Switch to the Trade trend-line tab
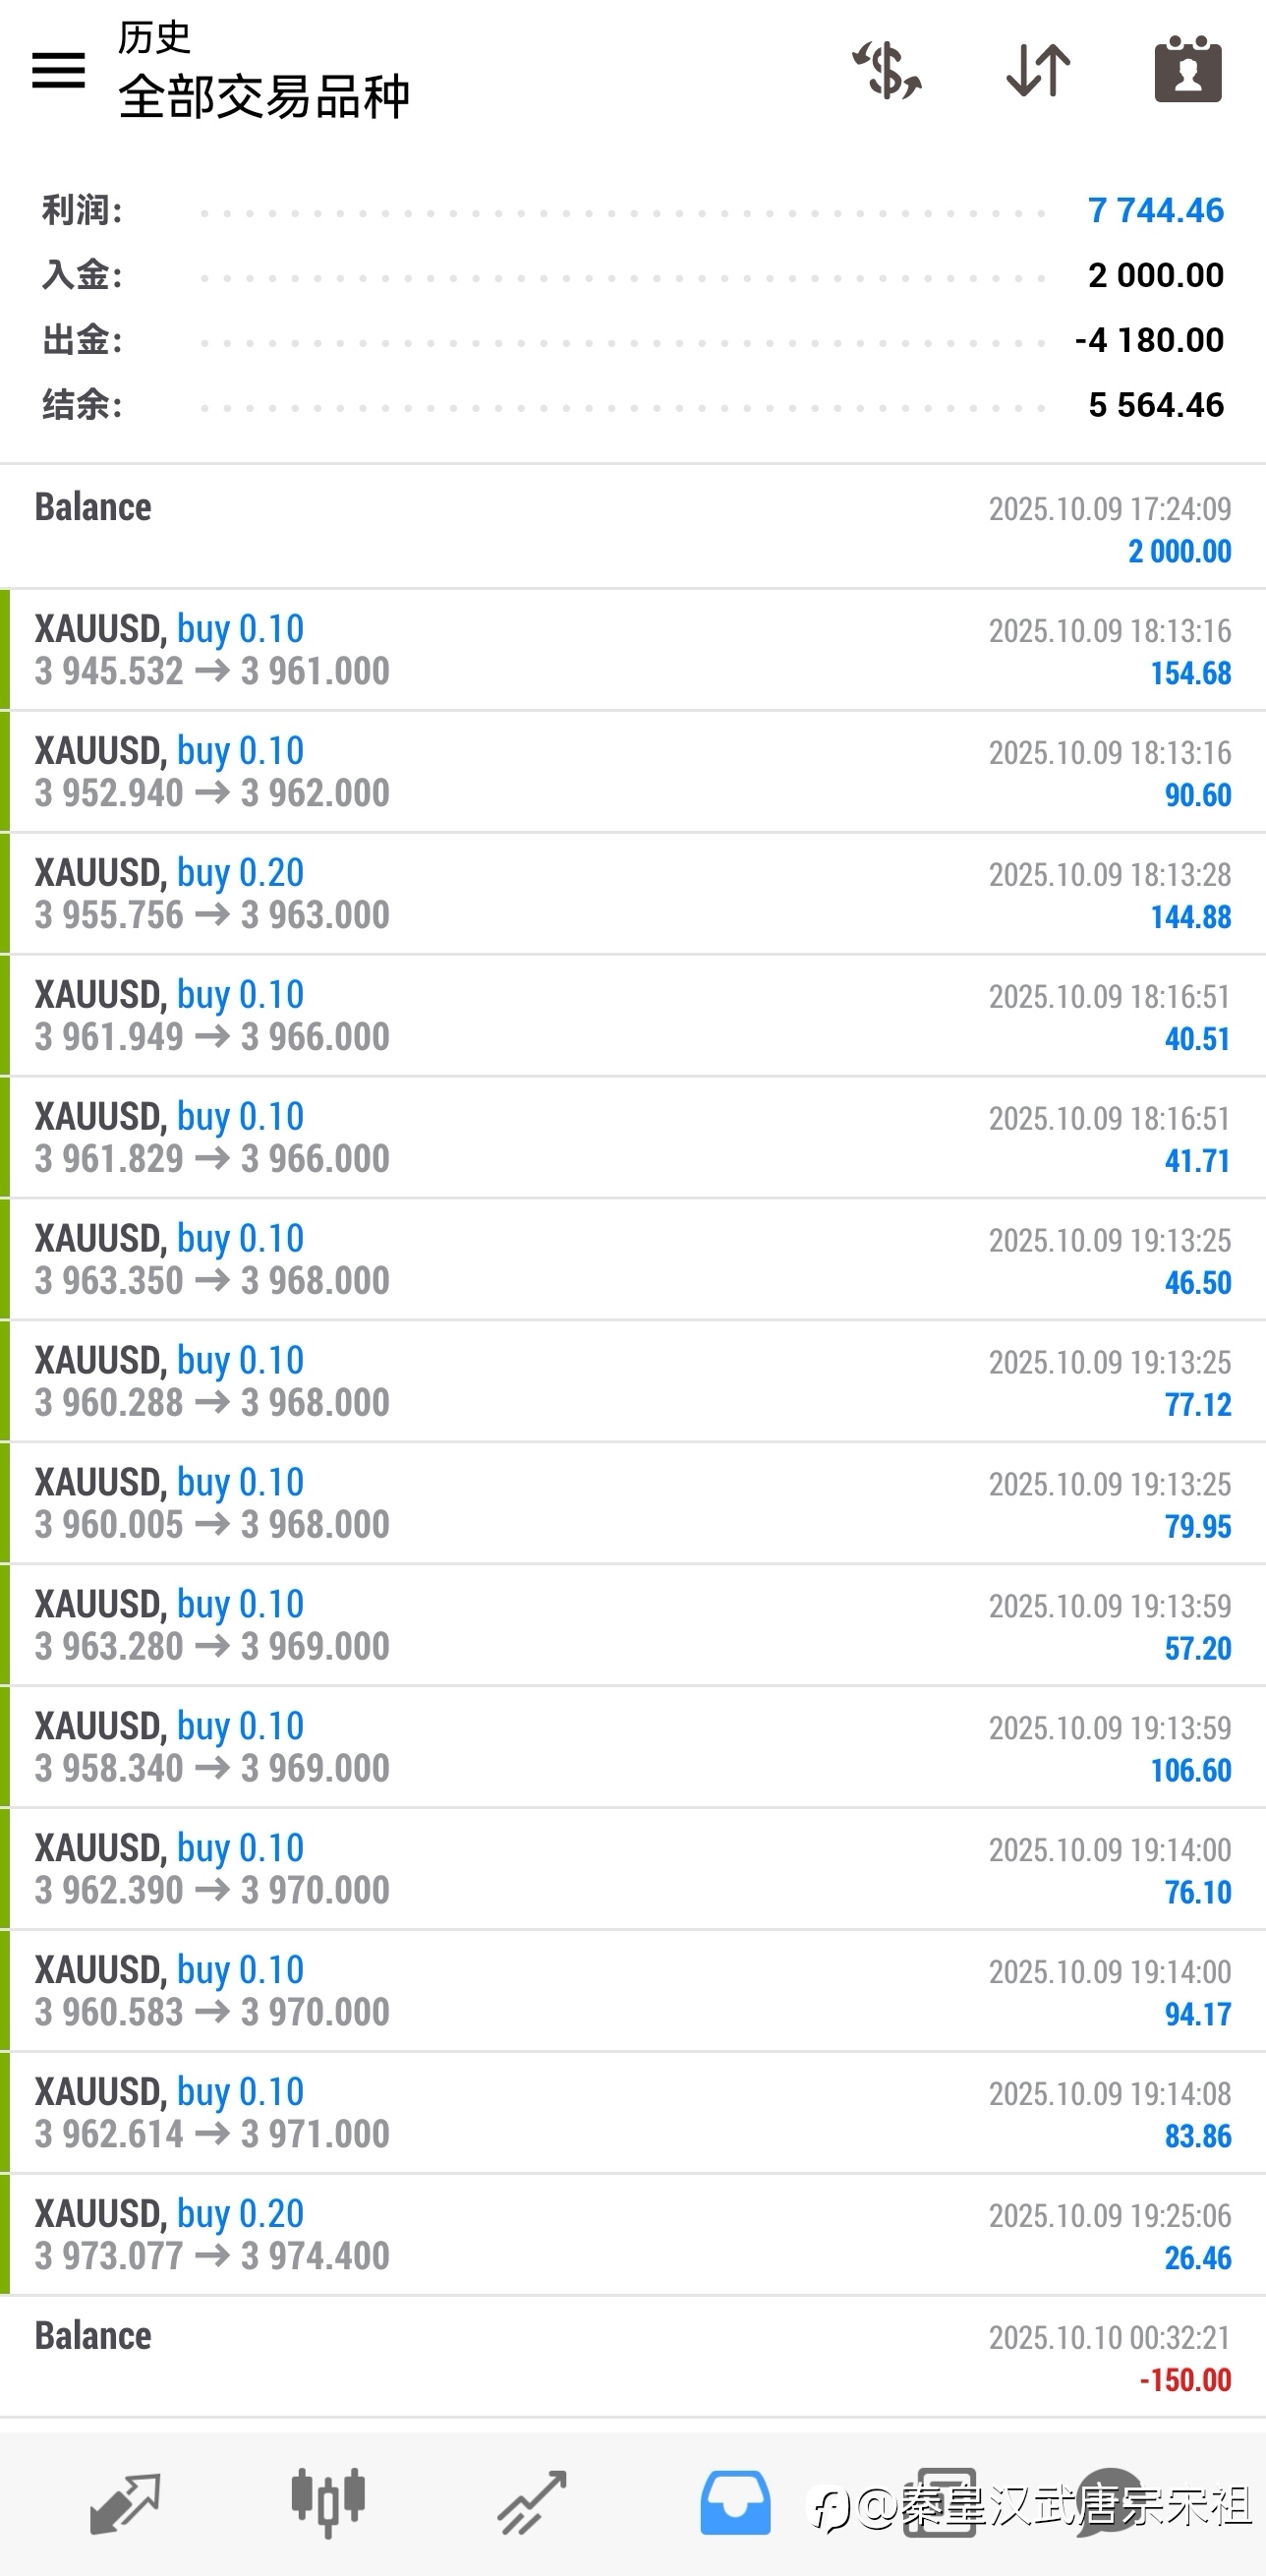 click(532, 2503)
